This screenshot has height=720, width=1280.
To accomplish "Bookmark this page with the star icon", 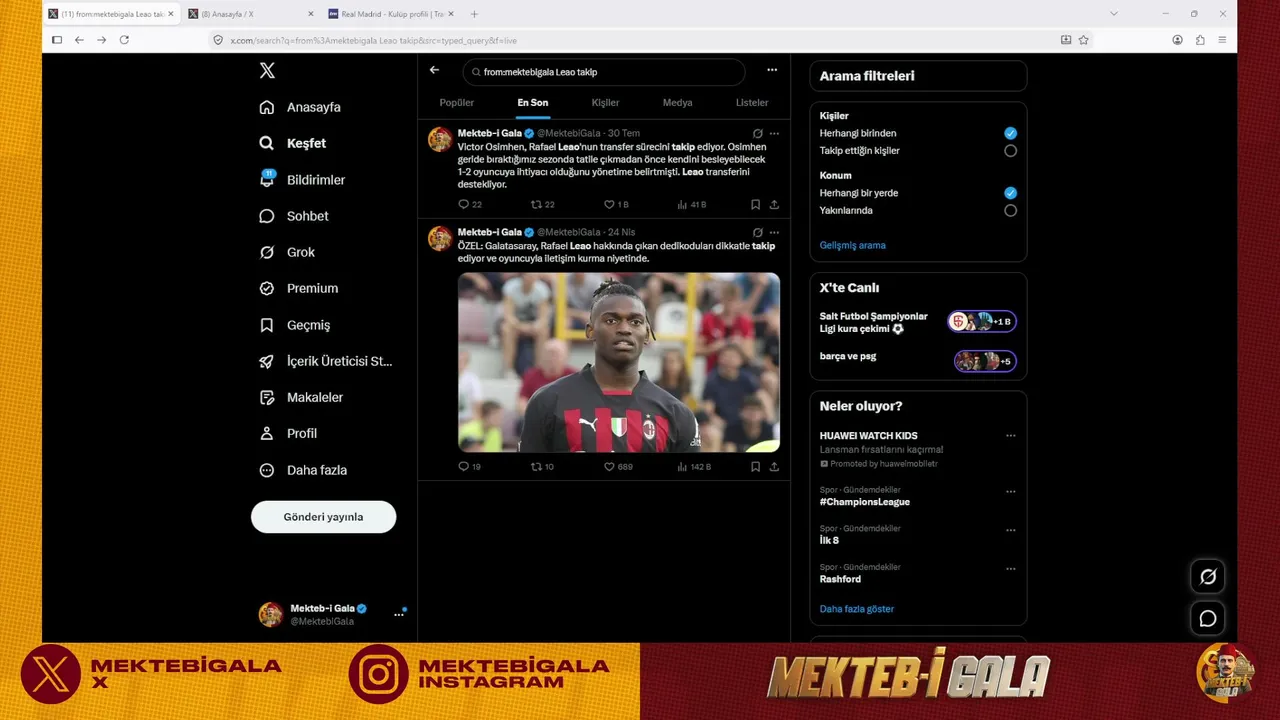I will pos(1083,40).
